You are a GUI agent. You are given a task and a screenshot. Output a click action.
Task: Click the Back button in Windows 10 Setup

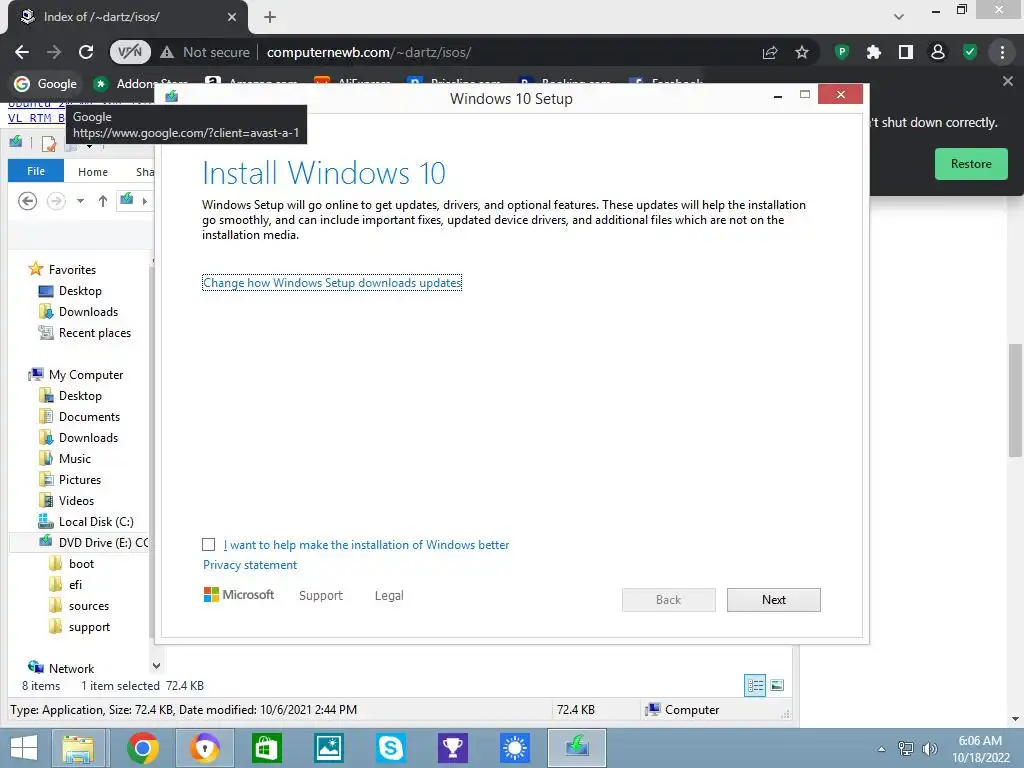click(x=669, y=600)
